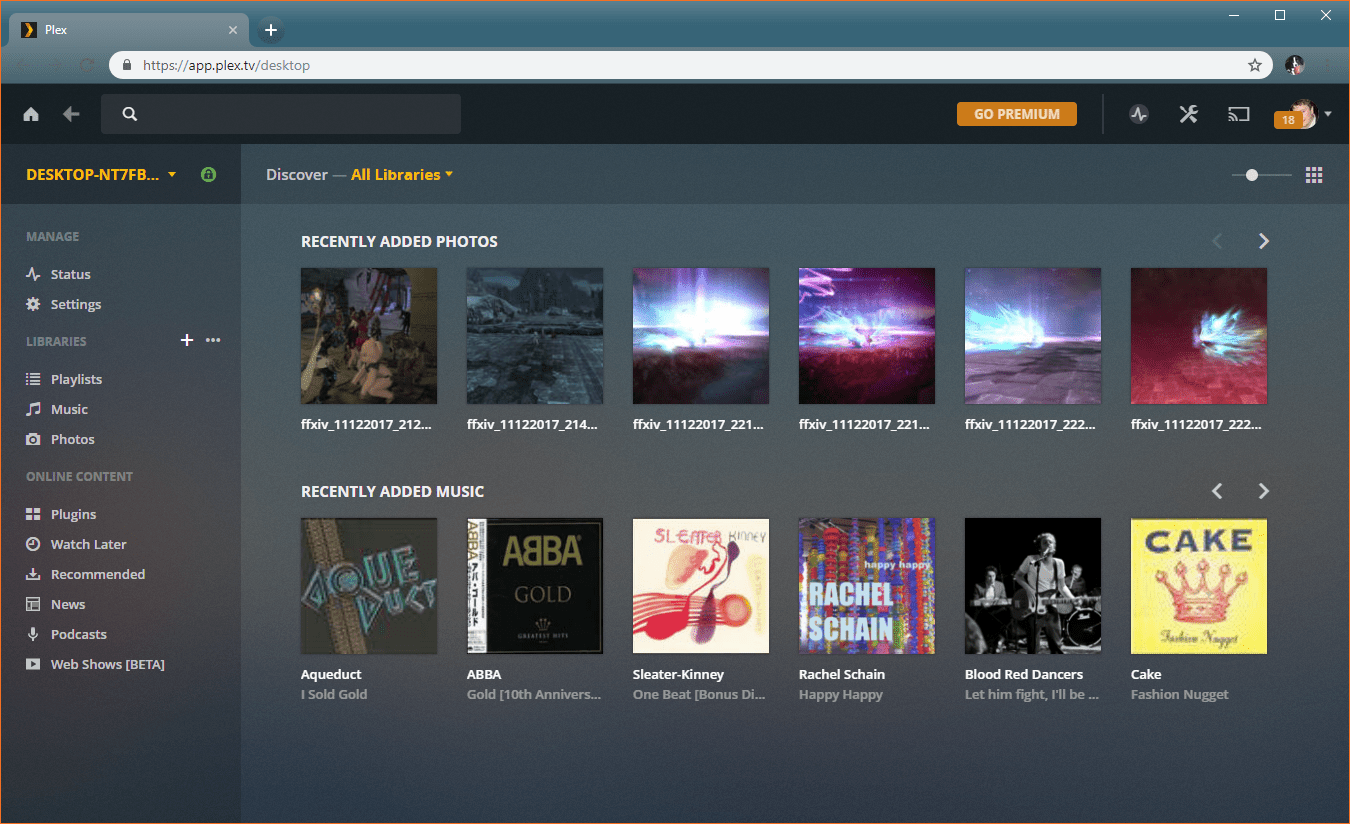The height and width of the screenshot is (824, 1350).
Task: Open the All Libraries dropdown
Action: [402, 174]
